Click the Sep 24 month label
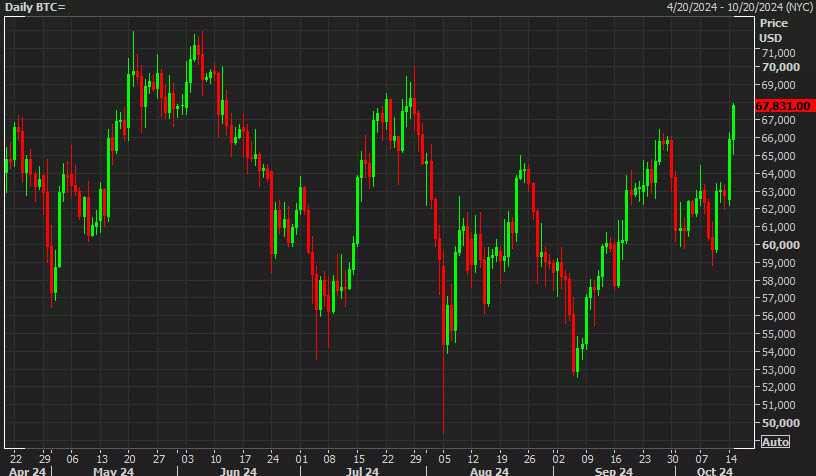This screenshot has height=476, width=816. click(x=614, y=471)
